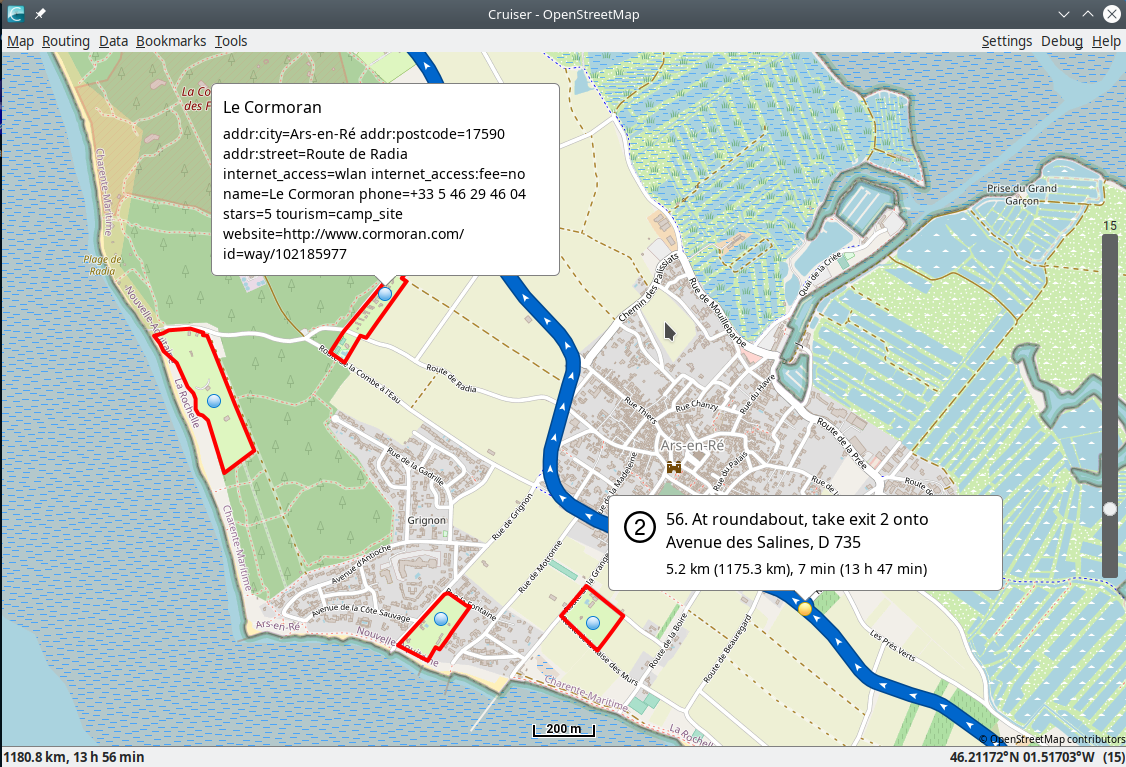Open the Help menu

coord(1106,41)
